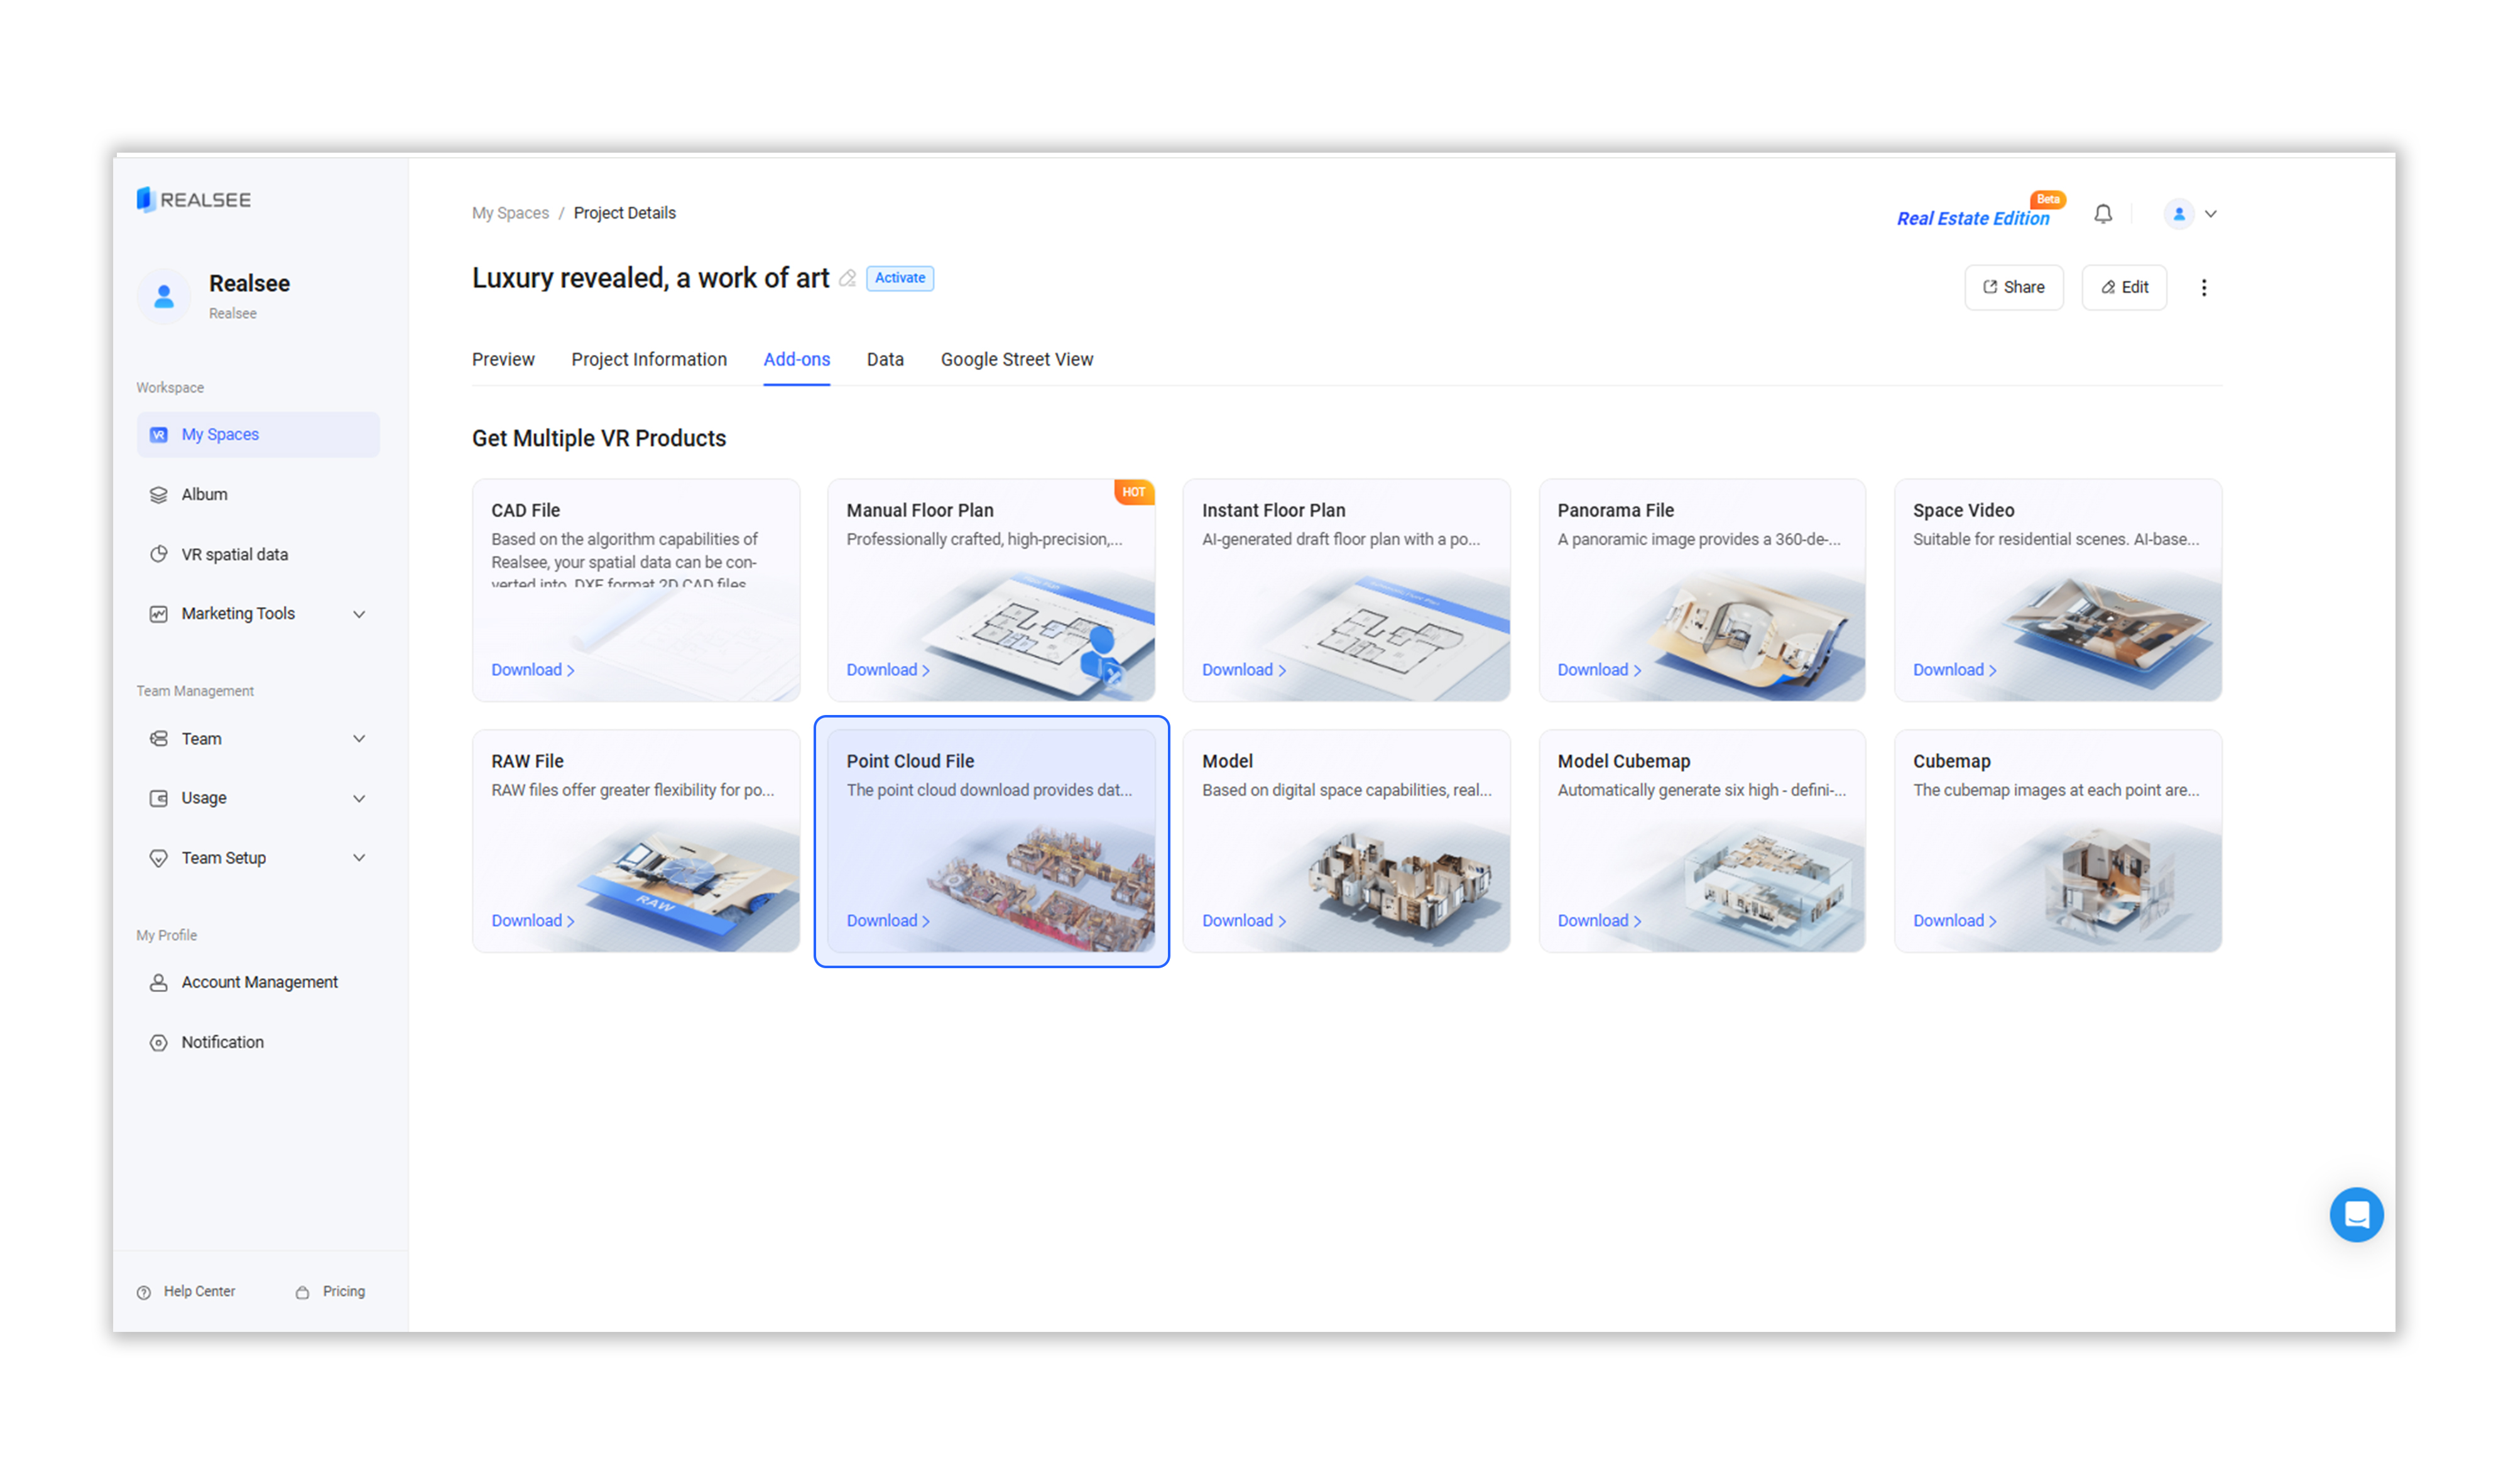2513x1484 pixels.
Task: Click the Activate badge
Action: click(x=899, y=278)
